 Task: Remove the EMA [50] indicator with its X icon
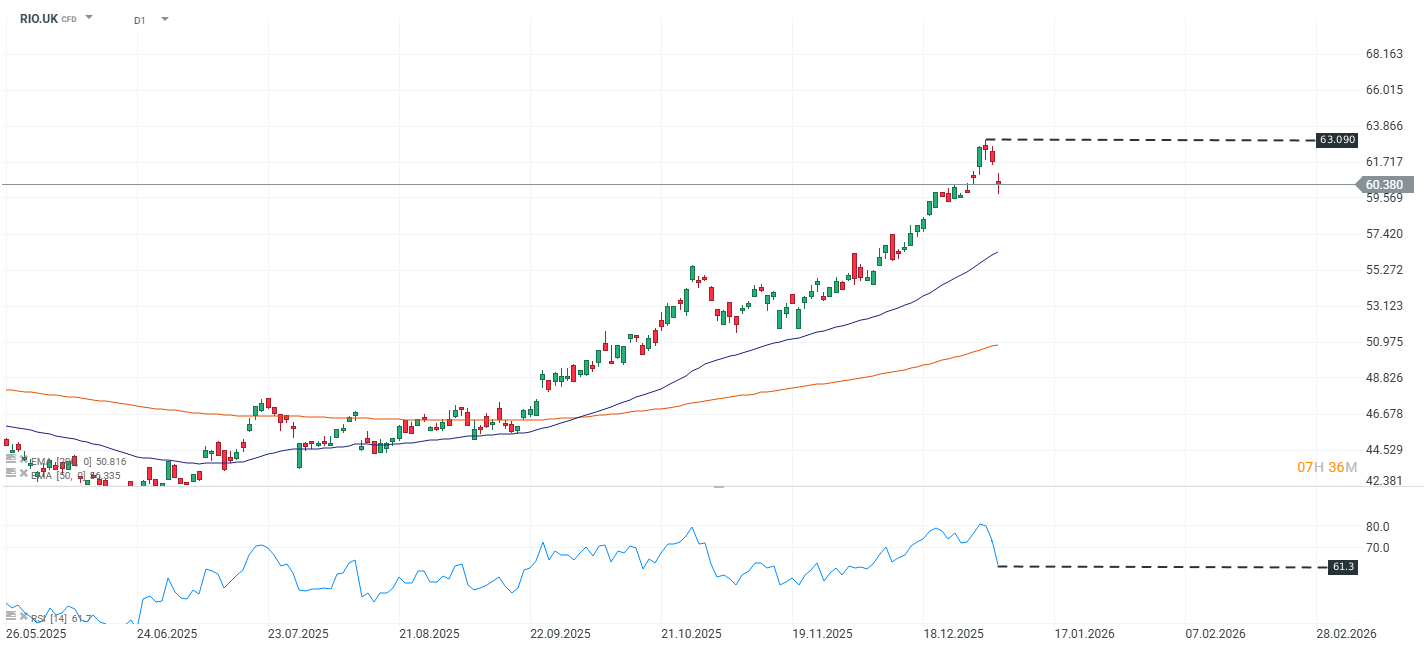[x=23, y=473]
